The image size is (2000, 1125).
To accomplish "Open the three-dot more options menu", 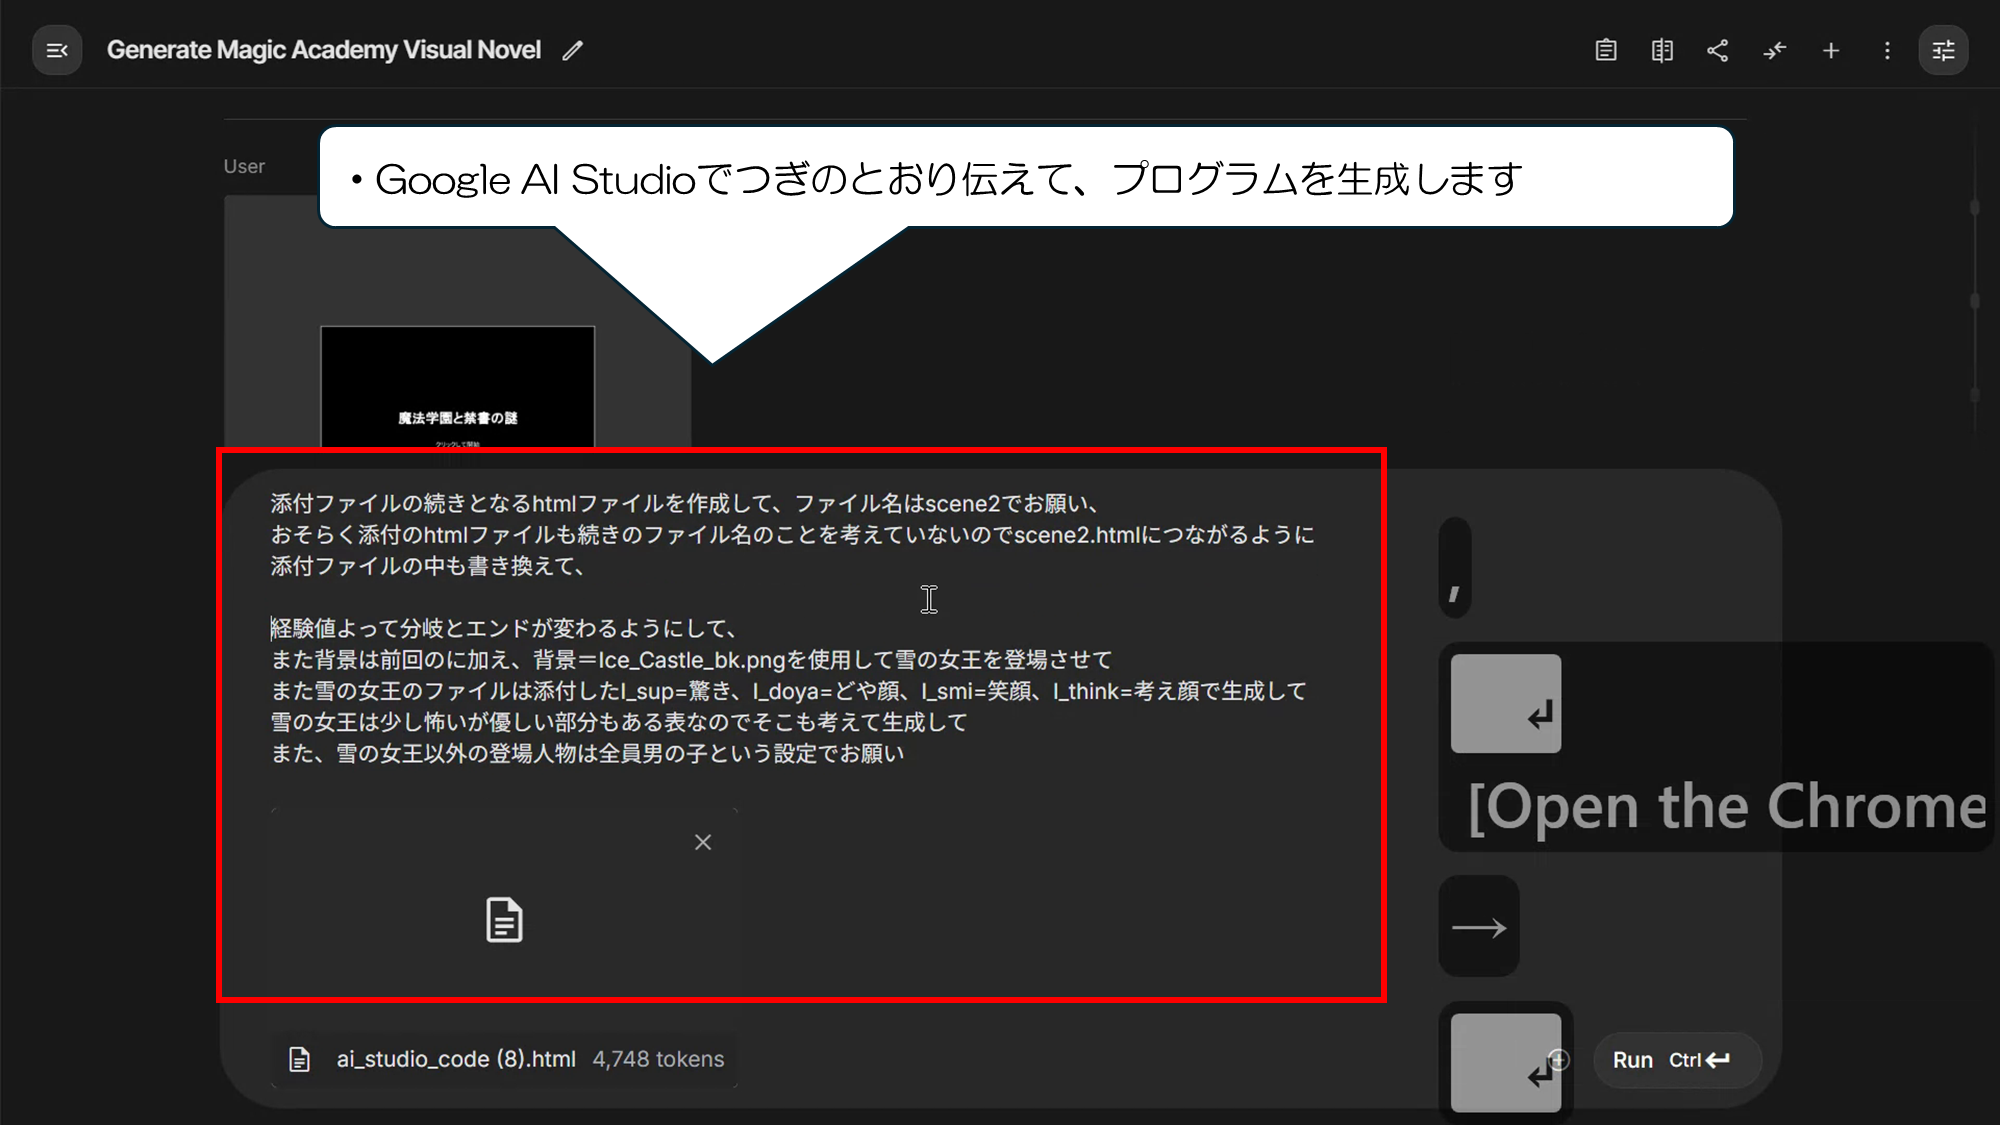I will pos(1887,50).
